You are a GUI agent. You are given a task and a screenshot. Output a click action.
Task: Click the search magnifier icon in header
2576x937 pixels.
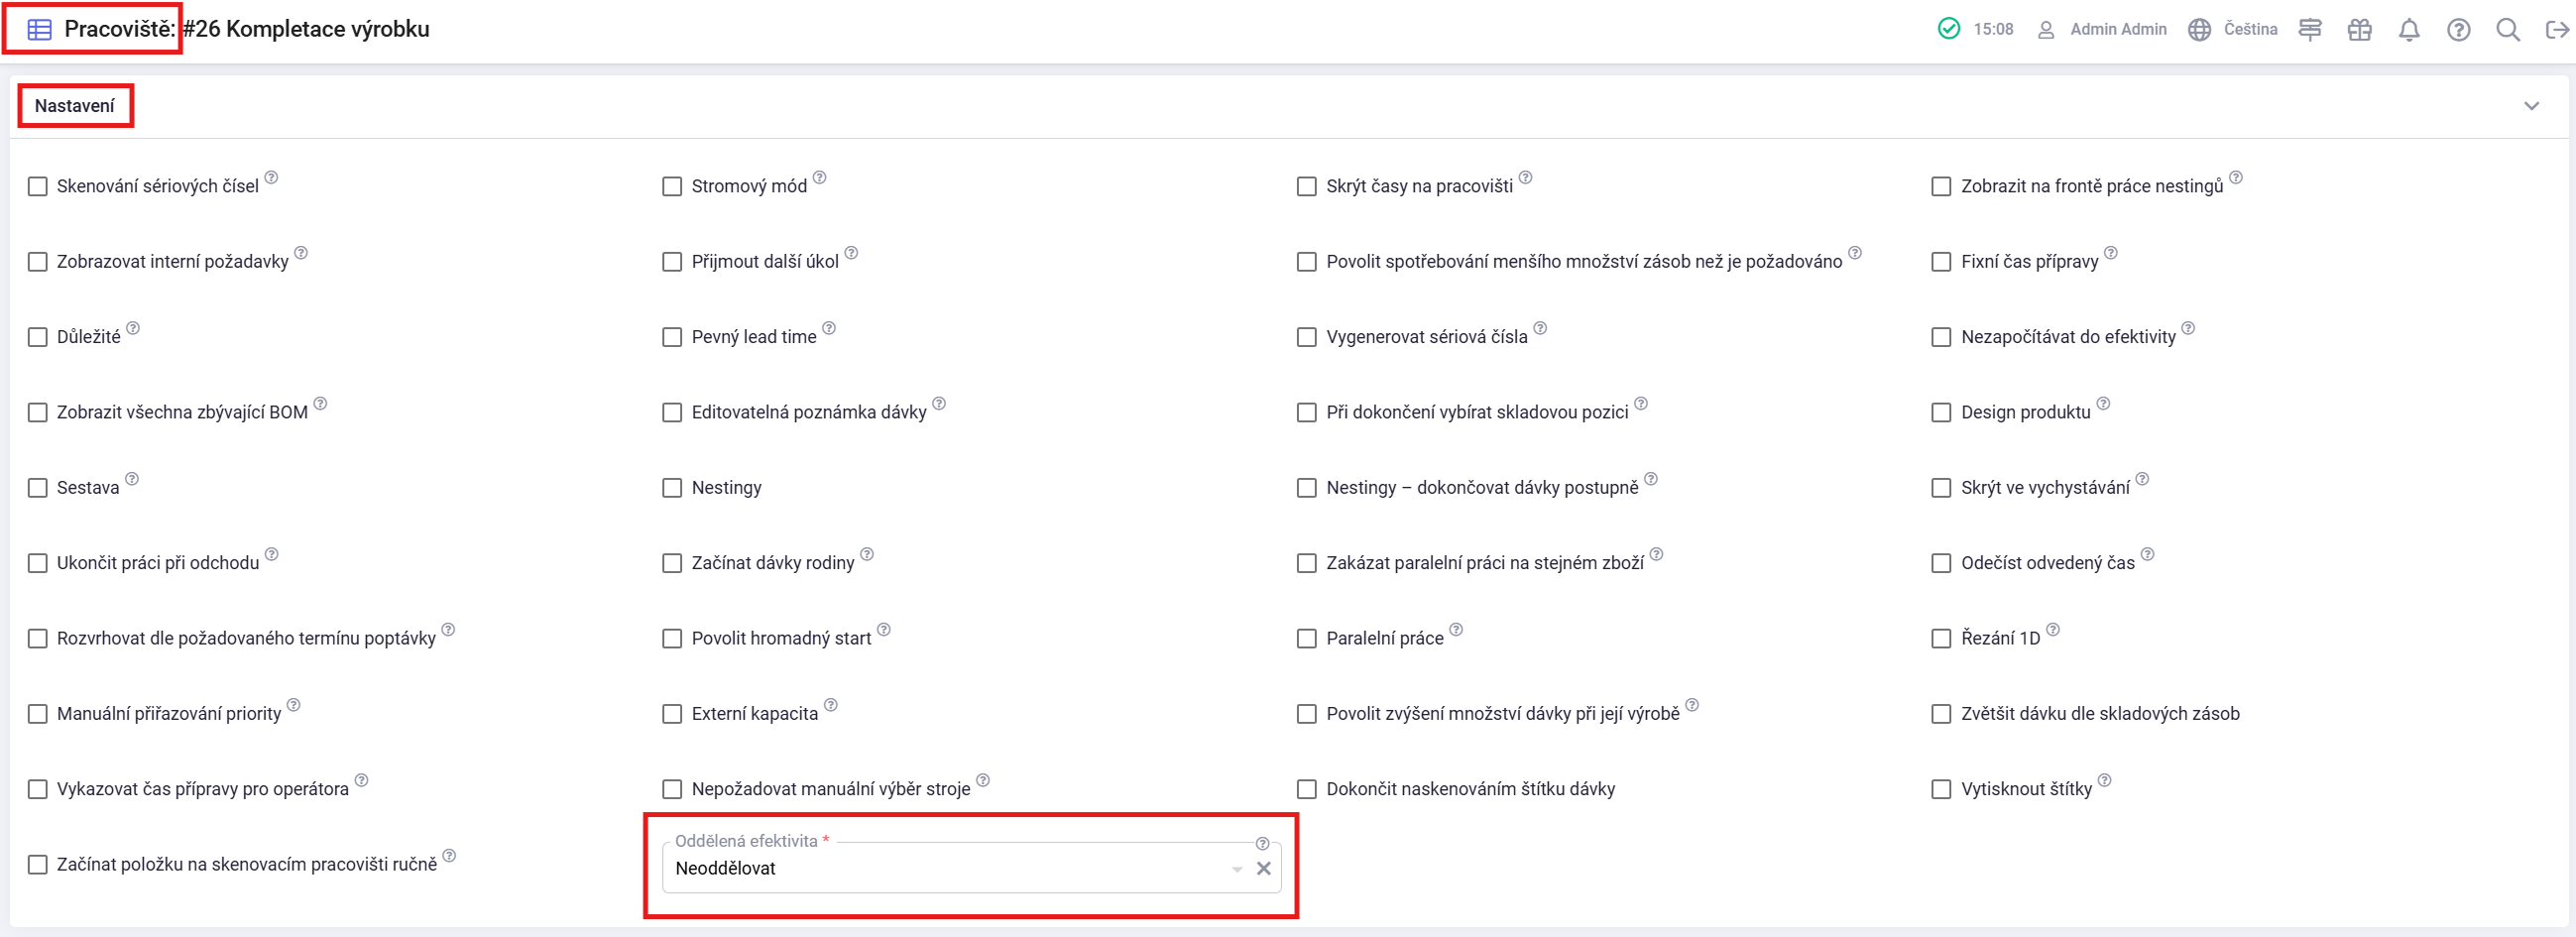2507,30
